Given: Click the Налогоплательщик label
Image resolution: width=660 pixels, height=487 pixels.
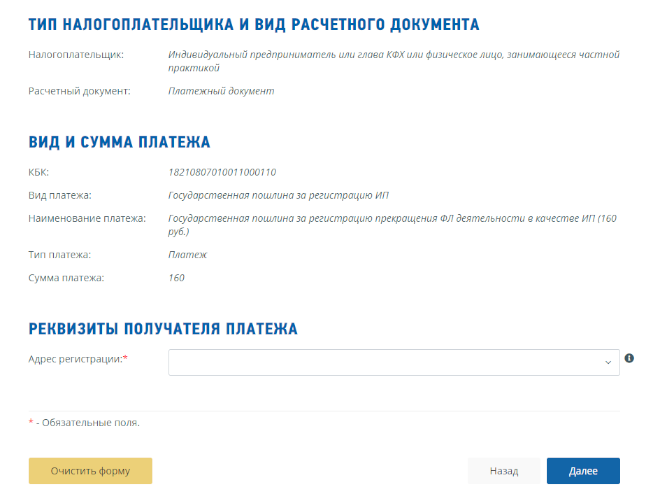Looking at the screenshot, I should [76, 55].
